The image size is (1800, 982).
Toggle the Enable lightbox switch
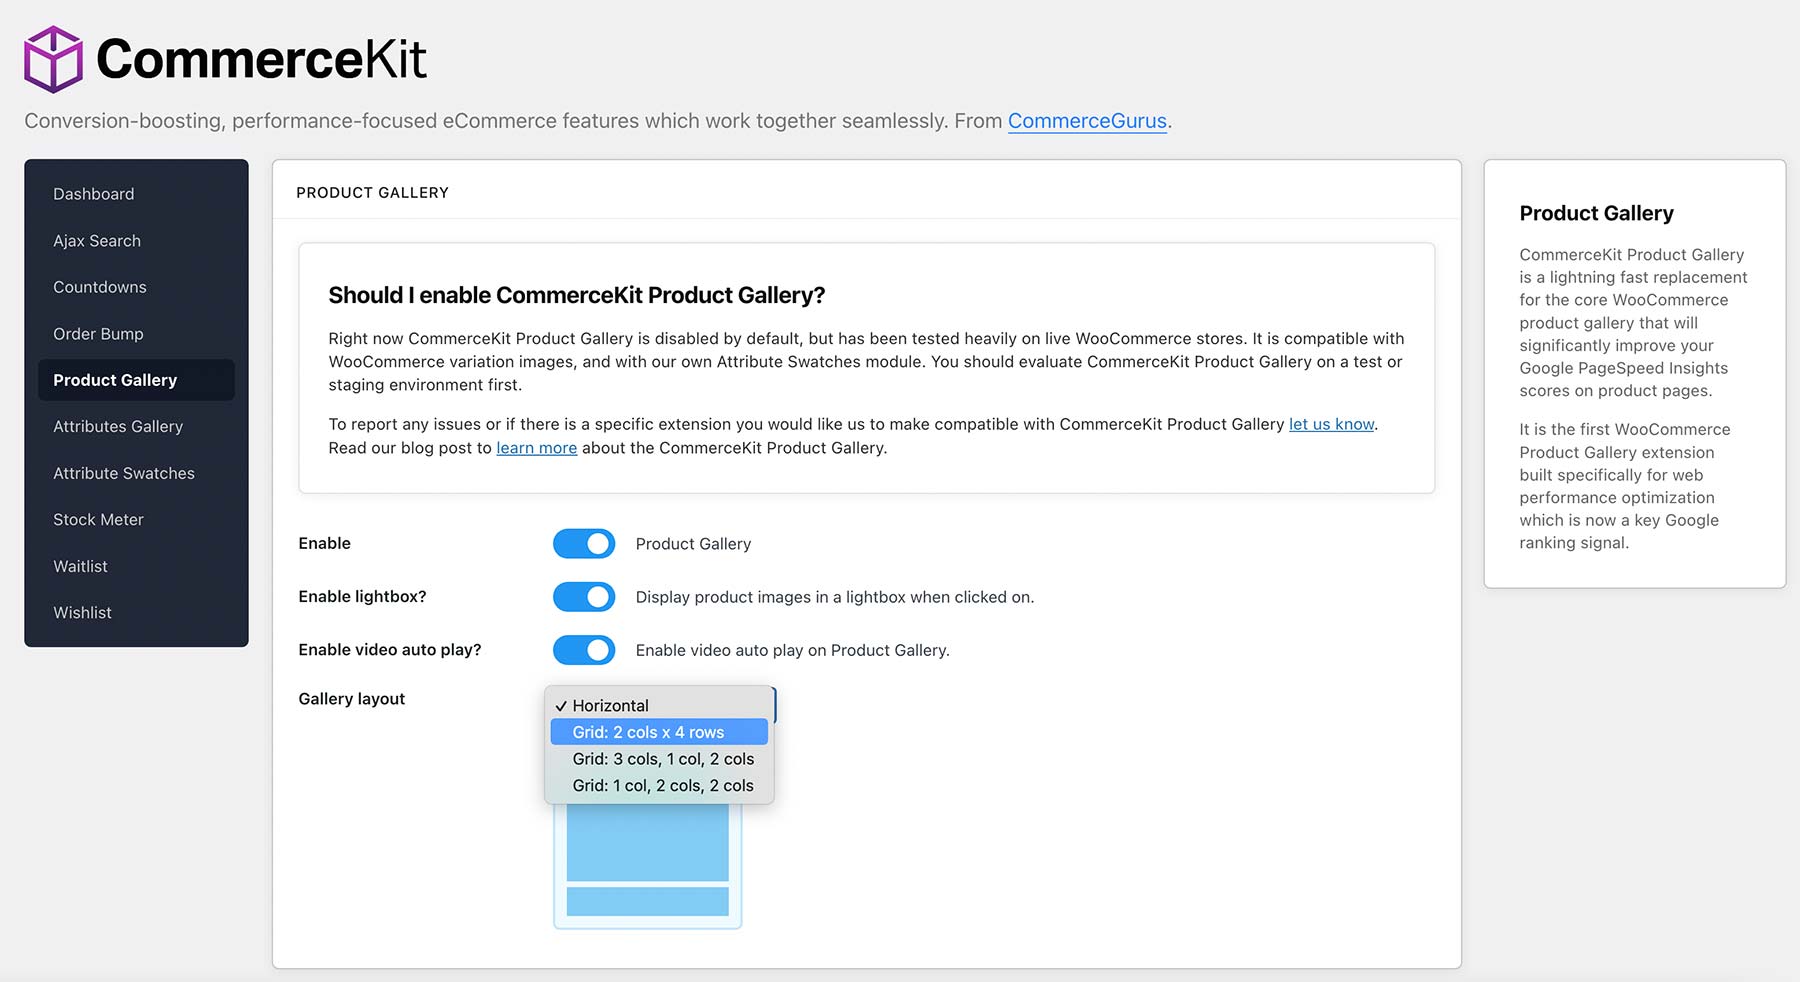point(584,597)
